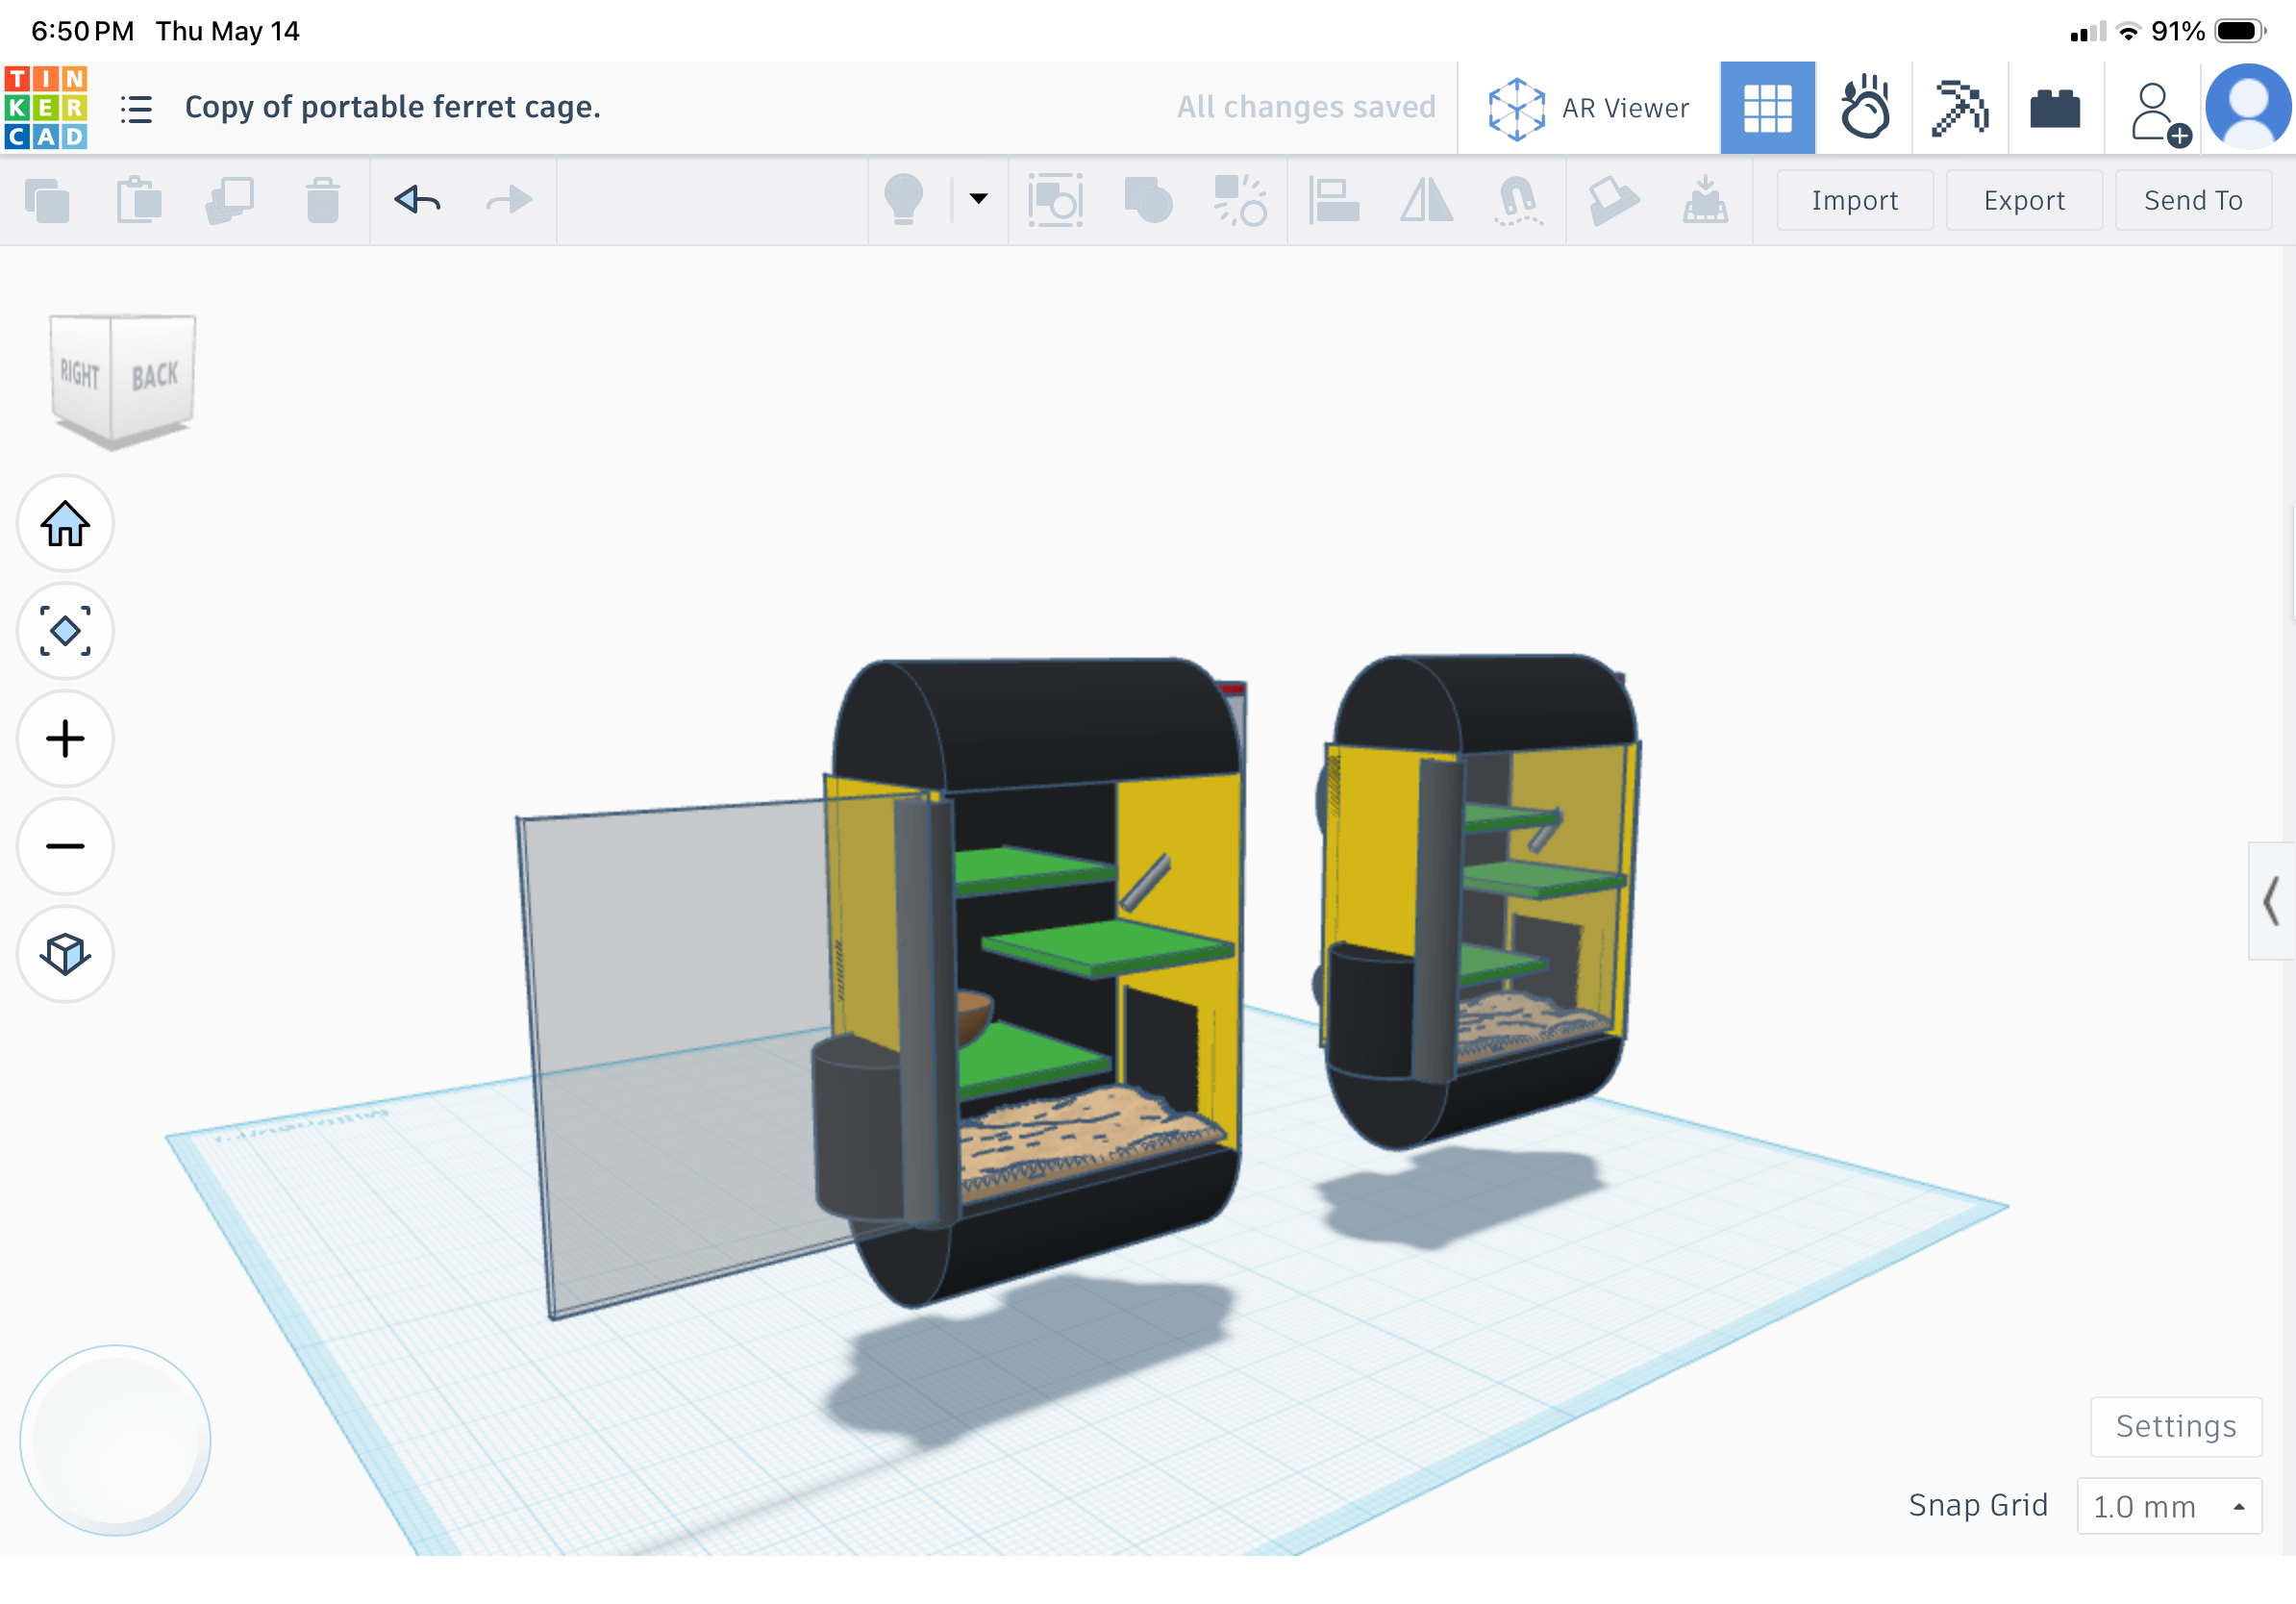Click the design title text
Screen dimensions: 2296x1604
(x=393, y=107)
